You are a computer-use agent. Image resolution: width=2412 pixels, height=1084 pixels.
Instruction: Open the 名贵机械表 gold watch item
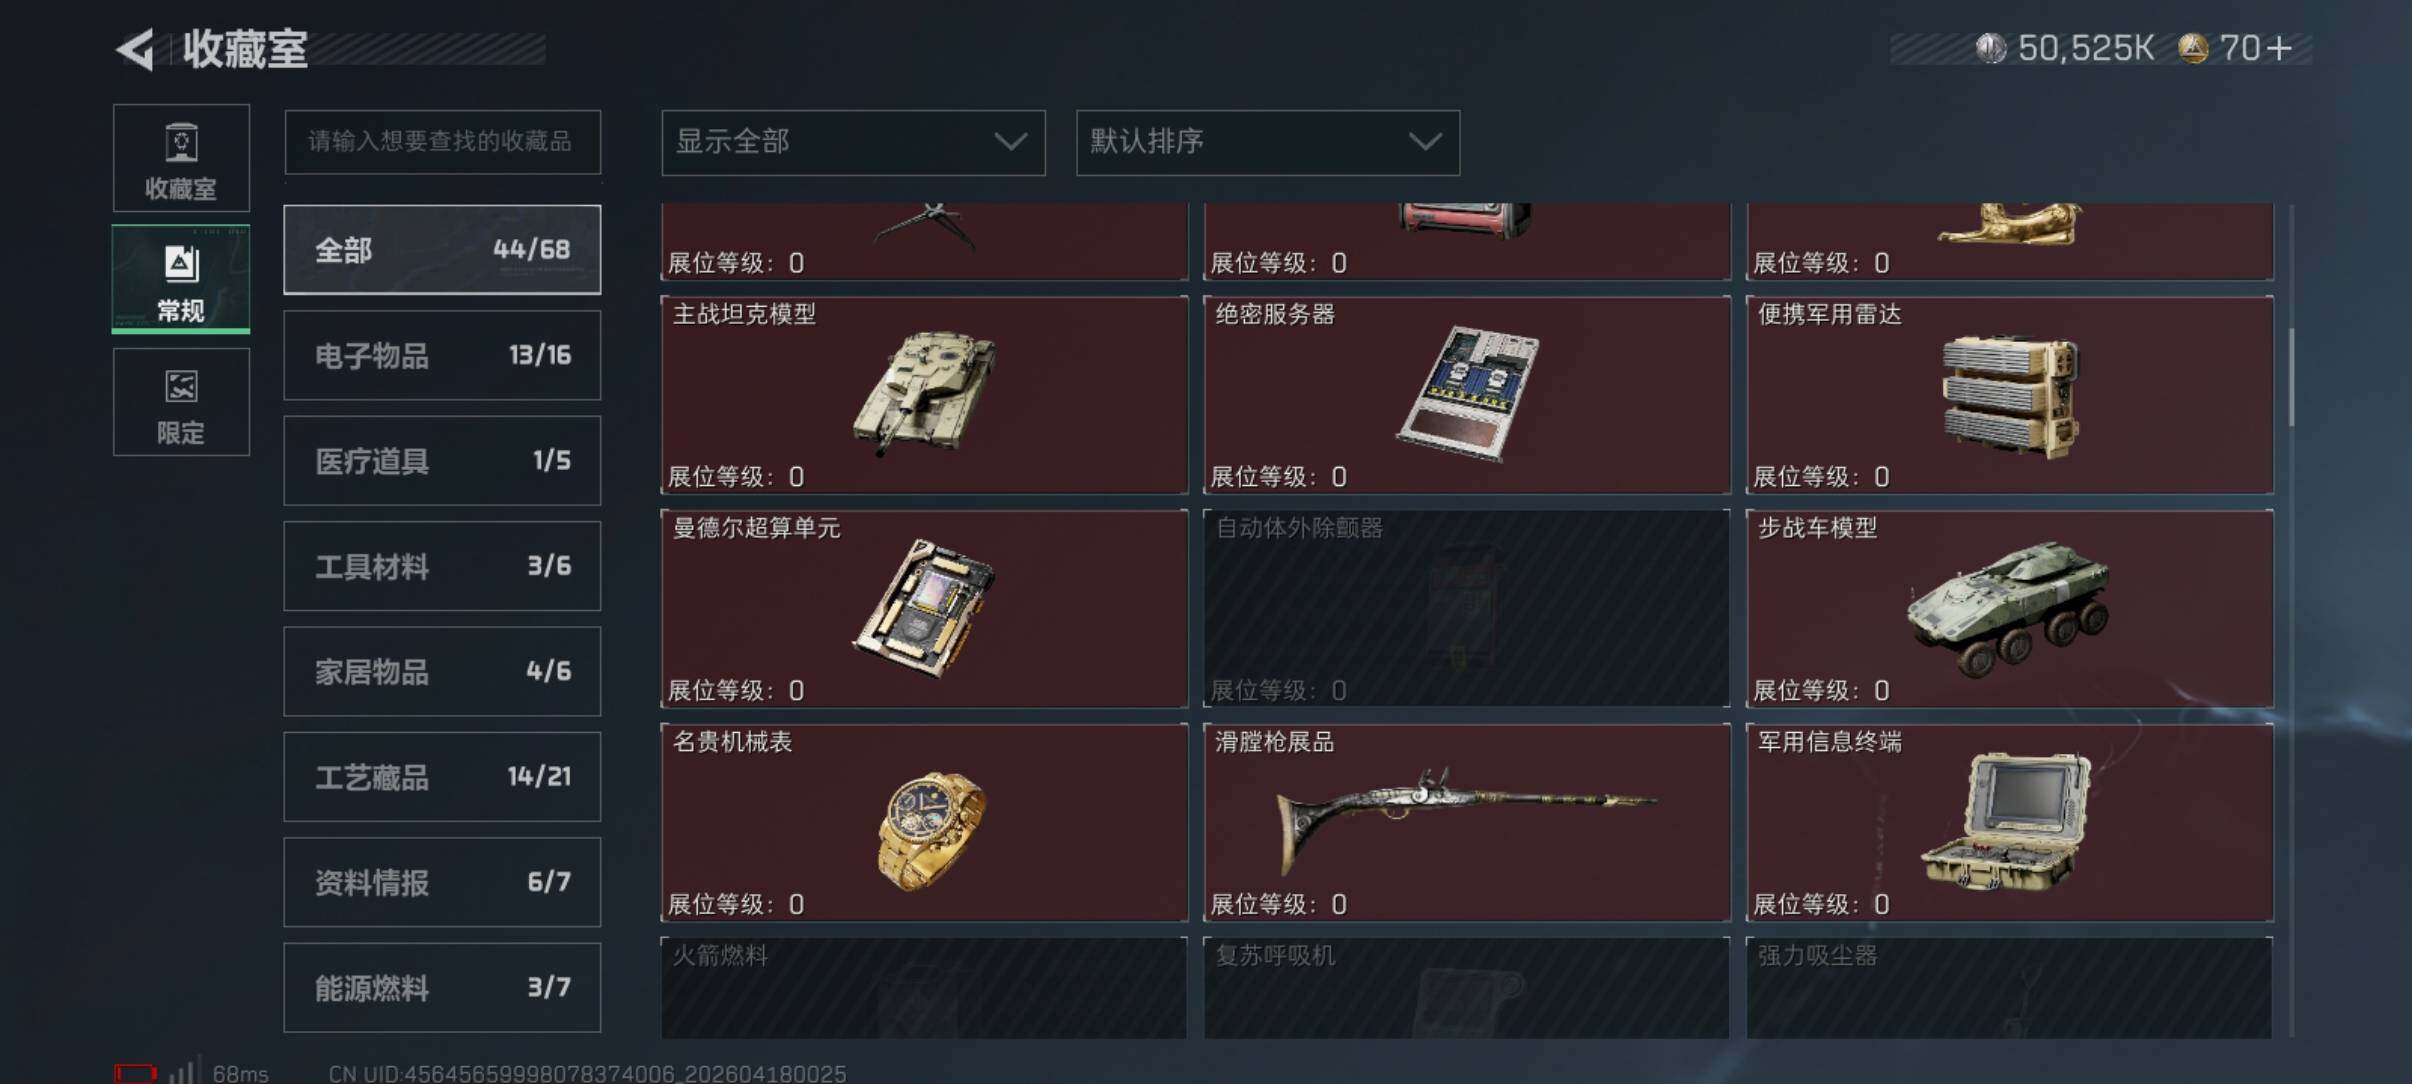click(x=924, y=823)
